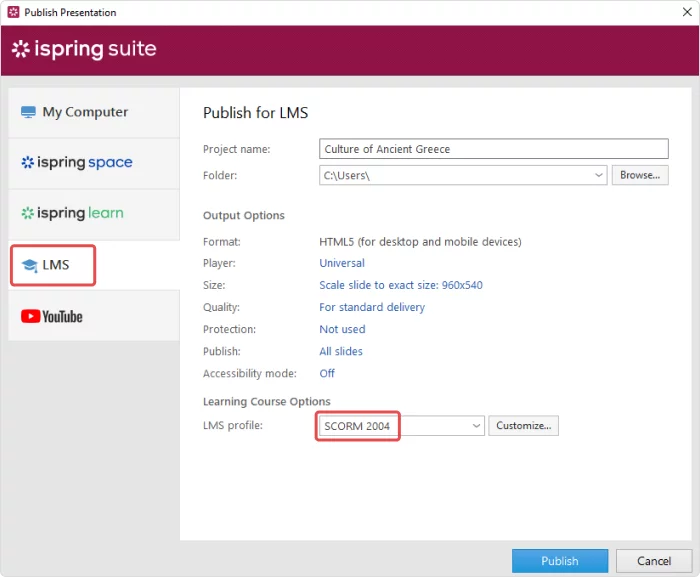The width and height of the screenshot is (700, 577).
Task: Expand the Folder path dropdown
Action: tap(598, 175)
